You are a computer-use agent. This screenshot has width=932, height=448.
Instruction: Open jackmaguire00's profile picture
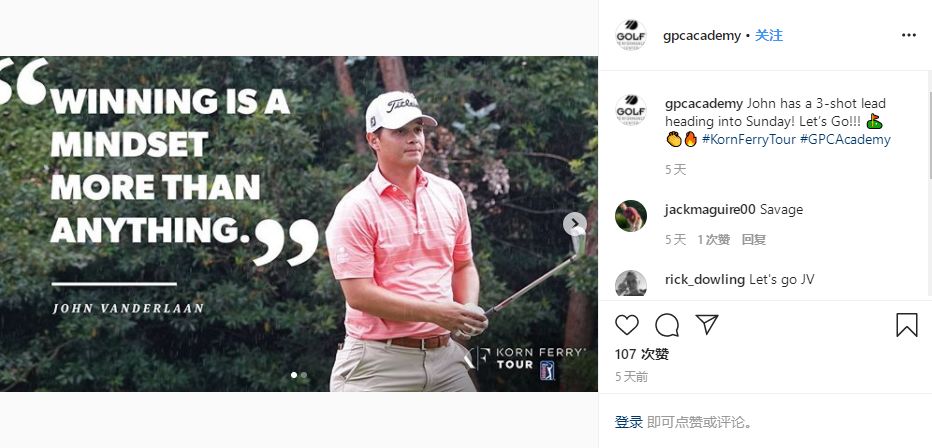[631, 216]
